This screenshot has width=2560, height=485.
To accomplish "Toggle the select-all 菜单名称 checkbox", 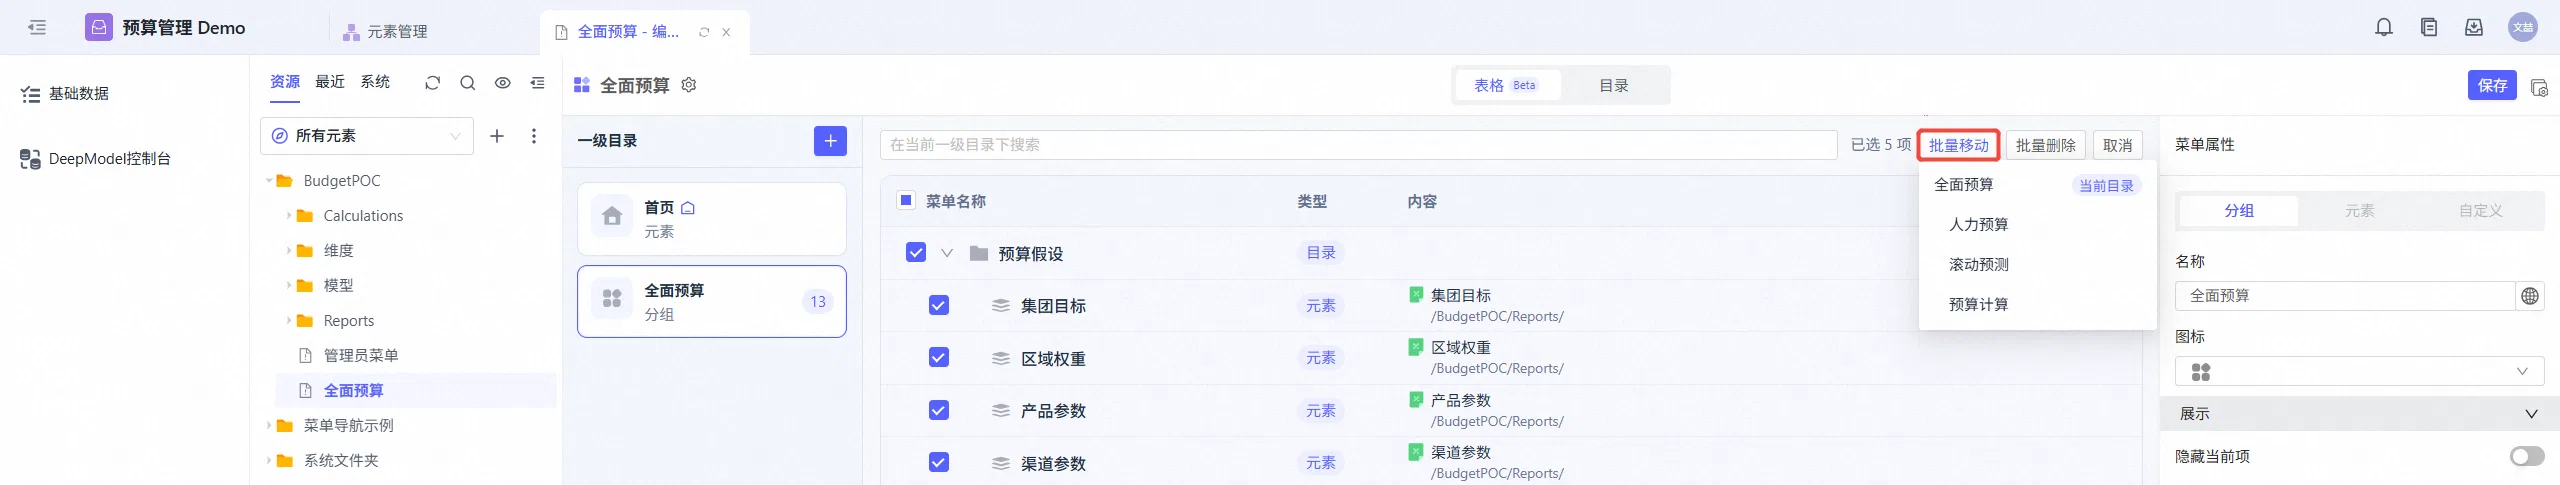I will coord(906,200).
